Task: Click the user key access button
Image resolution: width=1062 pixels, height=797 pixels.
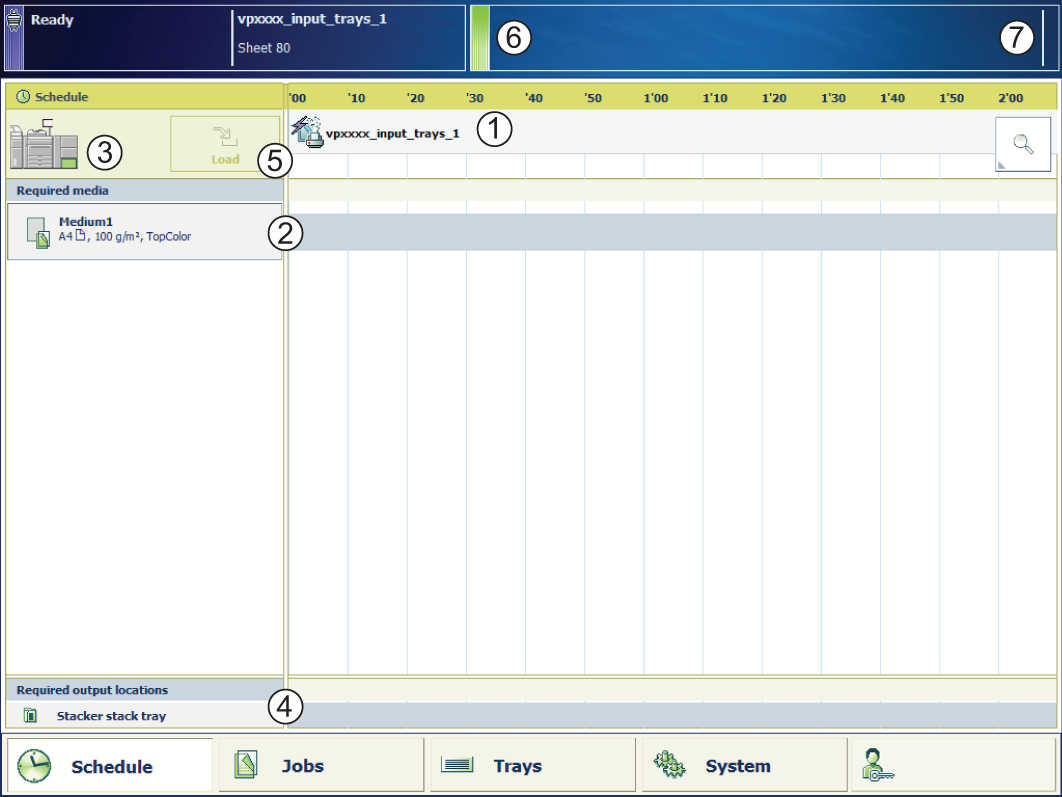Action: click(x=952, y=766)
